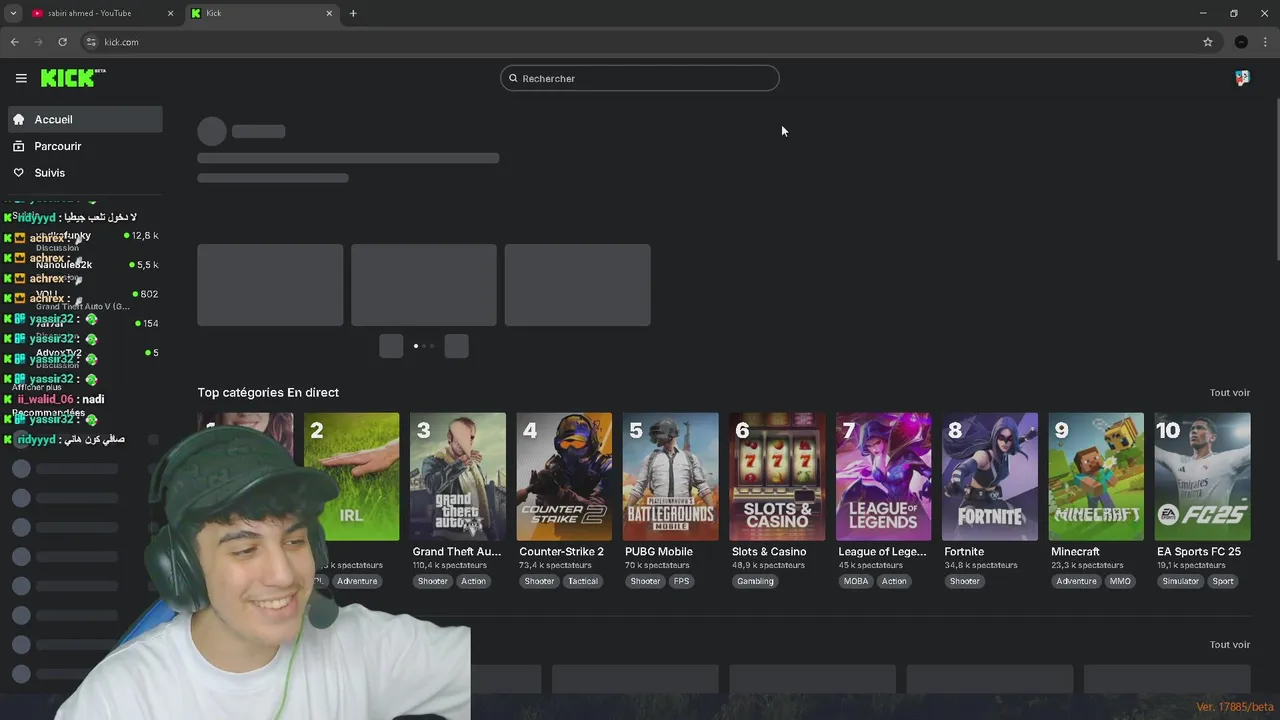The width and height of the screenshot is (1280, 720).
Task: Select Adventure tag under Minecraft
Action: click(1076, 581)
